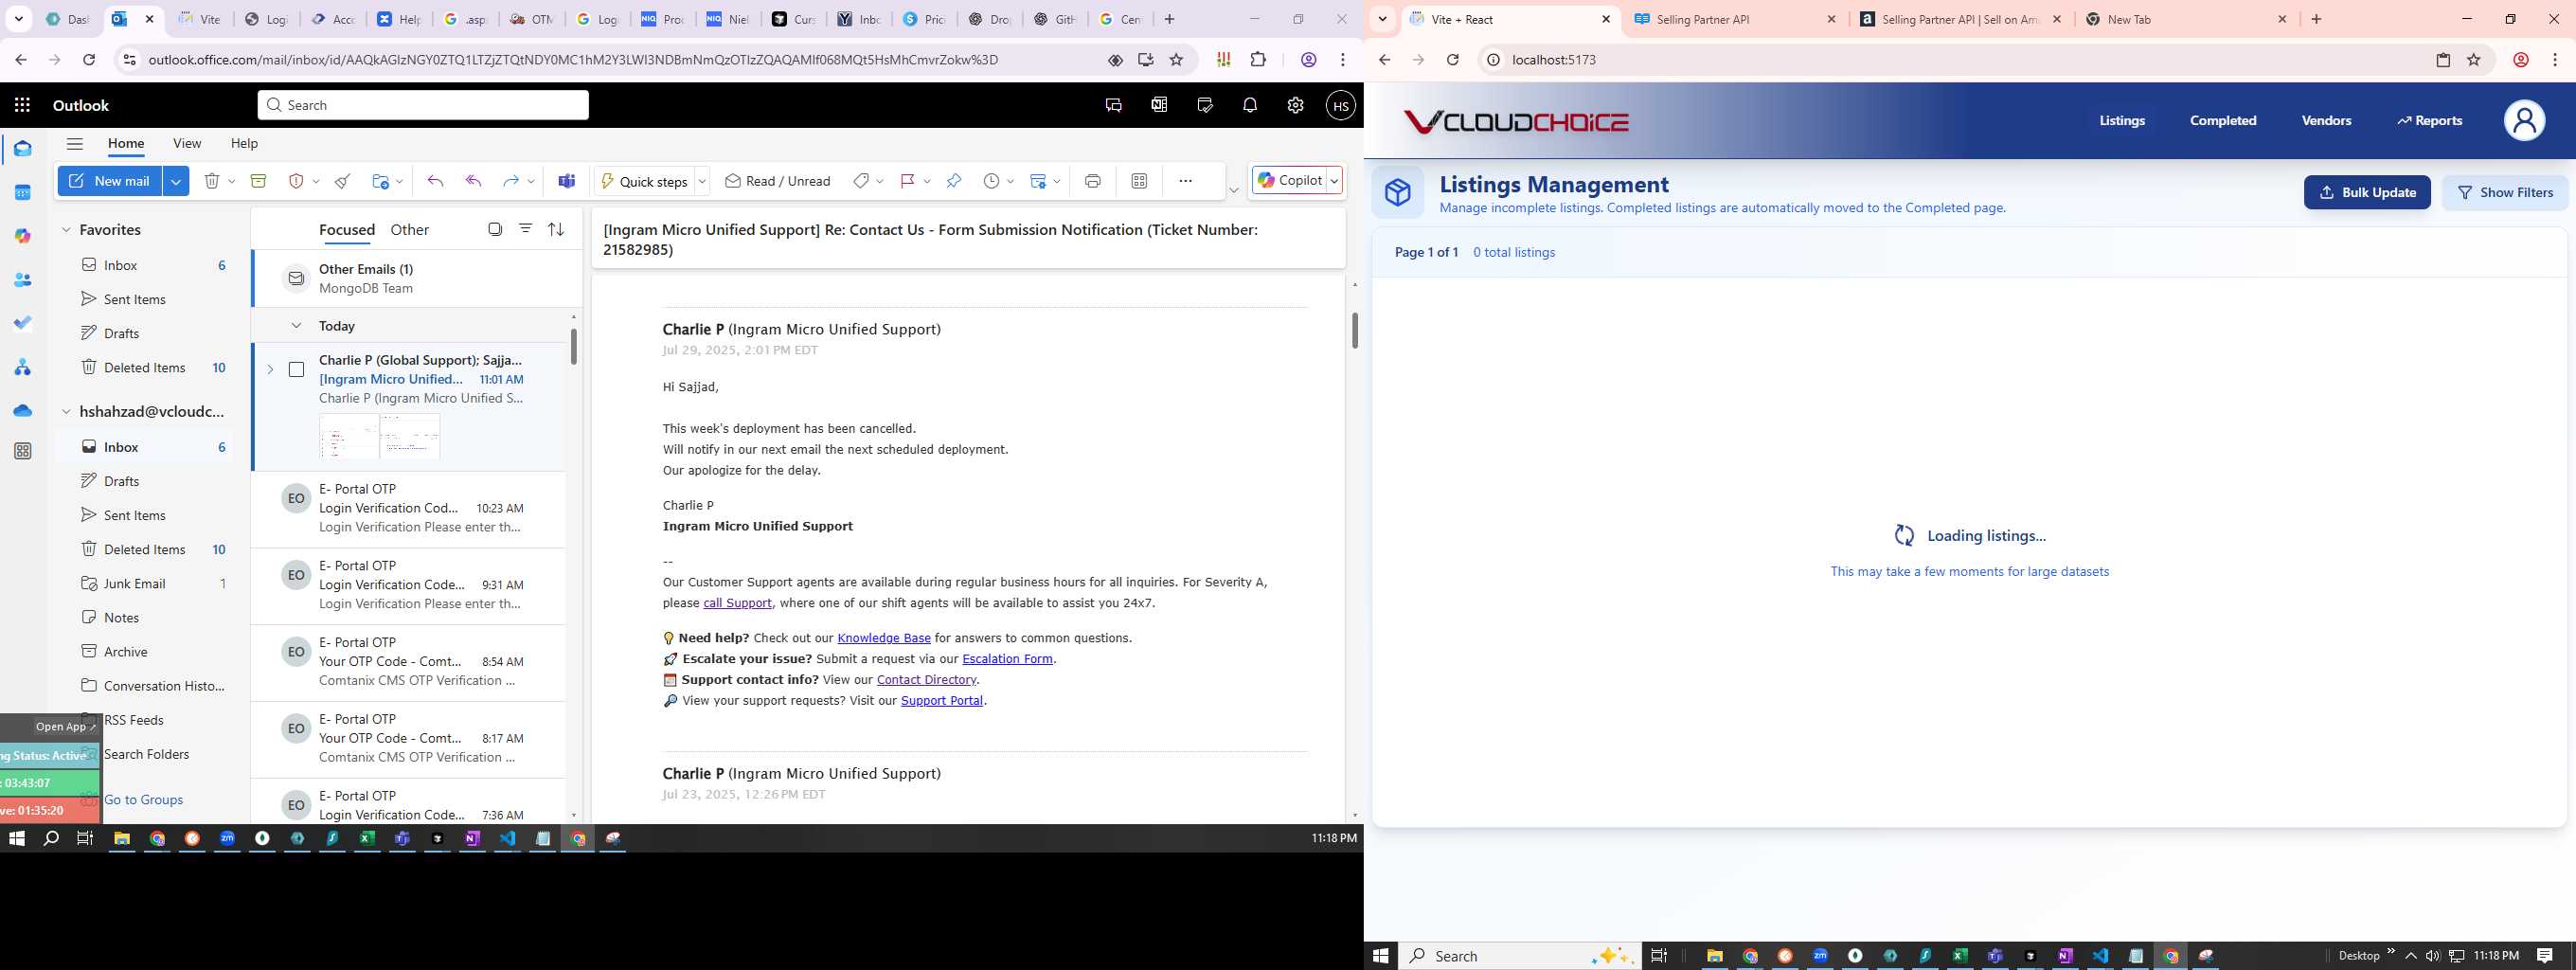This screenshot has height=970, width=2576.
Task: Open the Escalation Form link in email
Action: coord(1007,659)
